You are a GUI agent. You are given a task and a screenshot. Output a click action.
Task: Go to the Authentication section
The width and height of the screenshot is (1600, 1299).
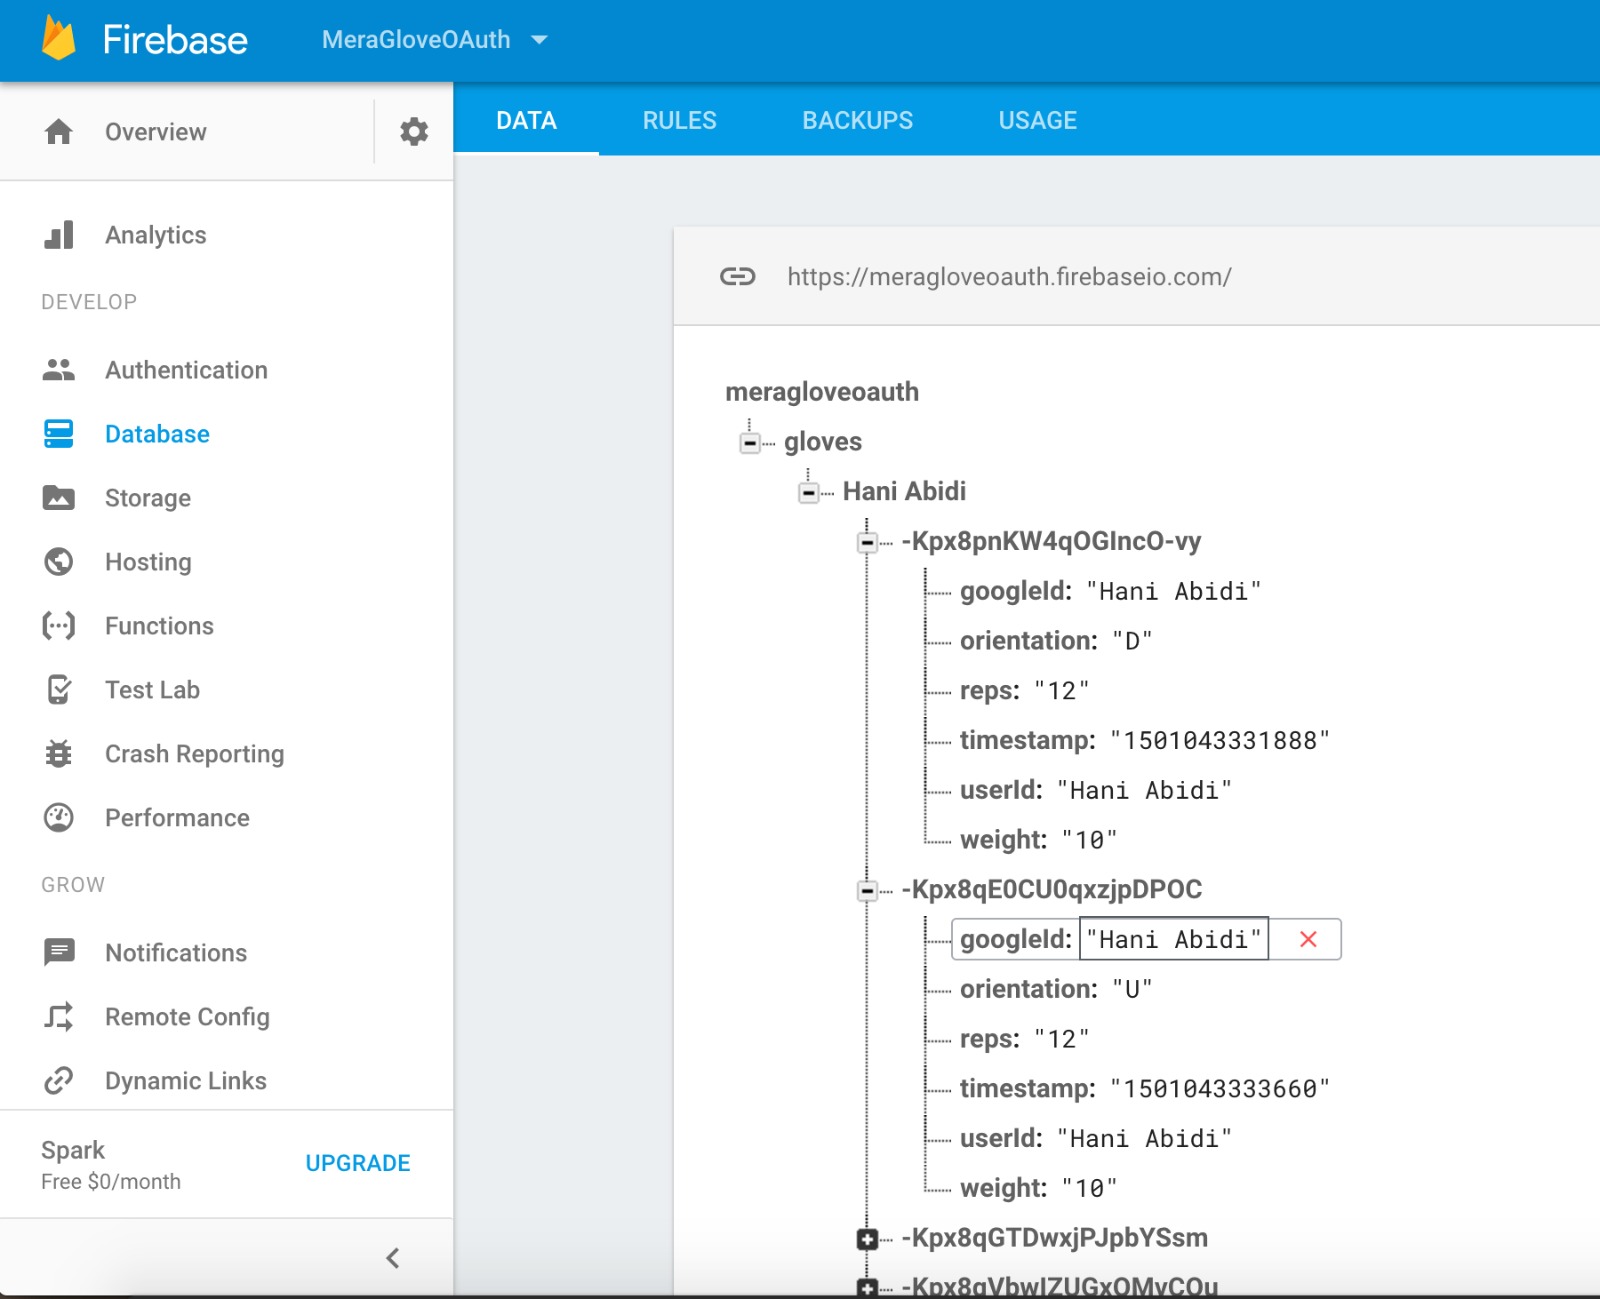pos(186,370)
